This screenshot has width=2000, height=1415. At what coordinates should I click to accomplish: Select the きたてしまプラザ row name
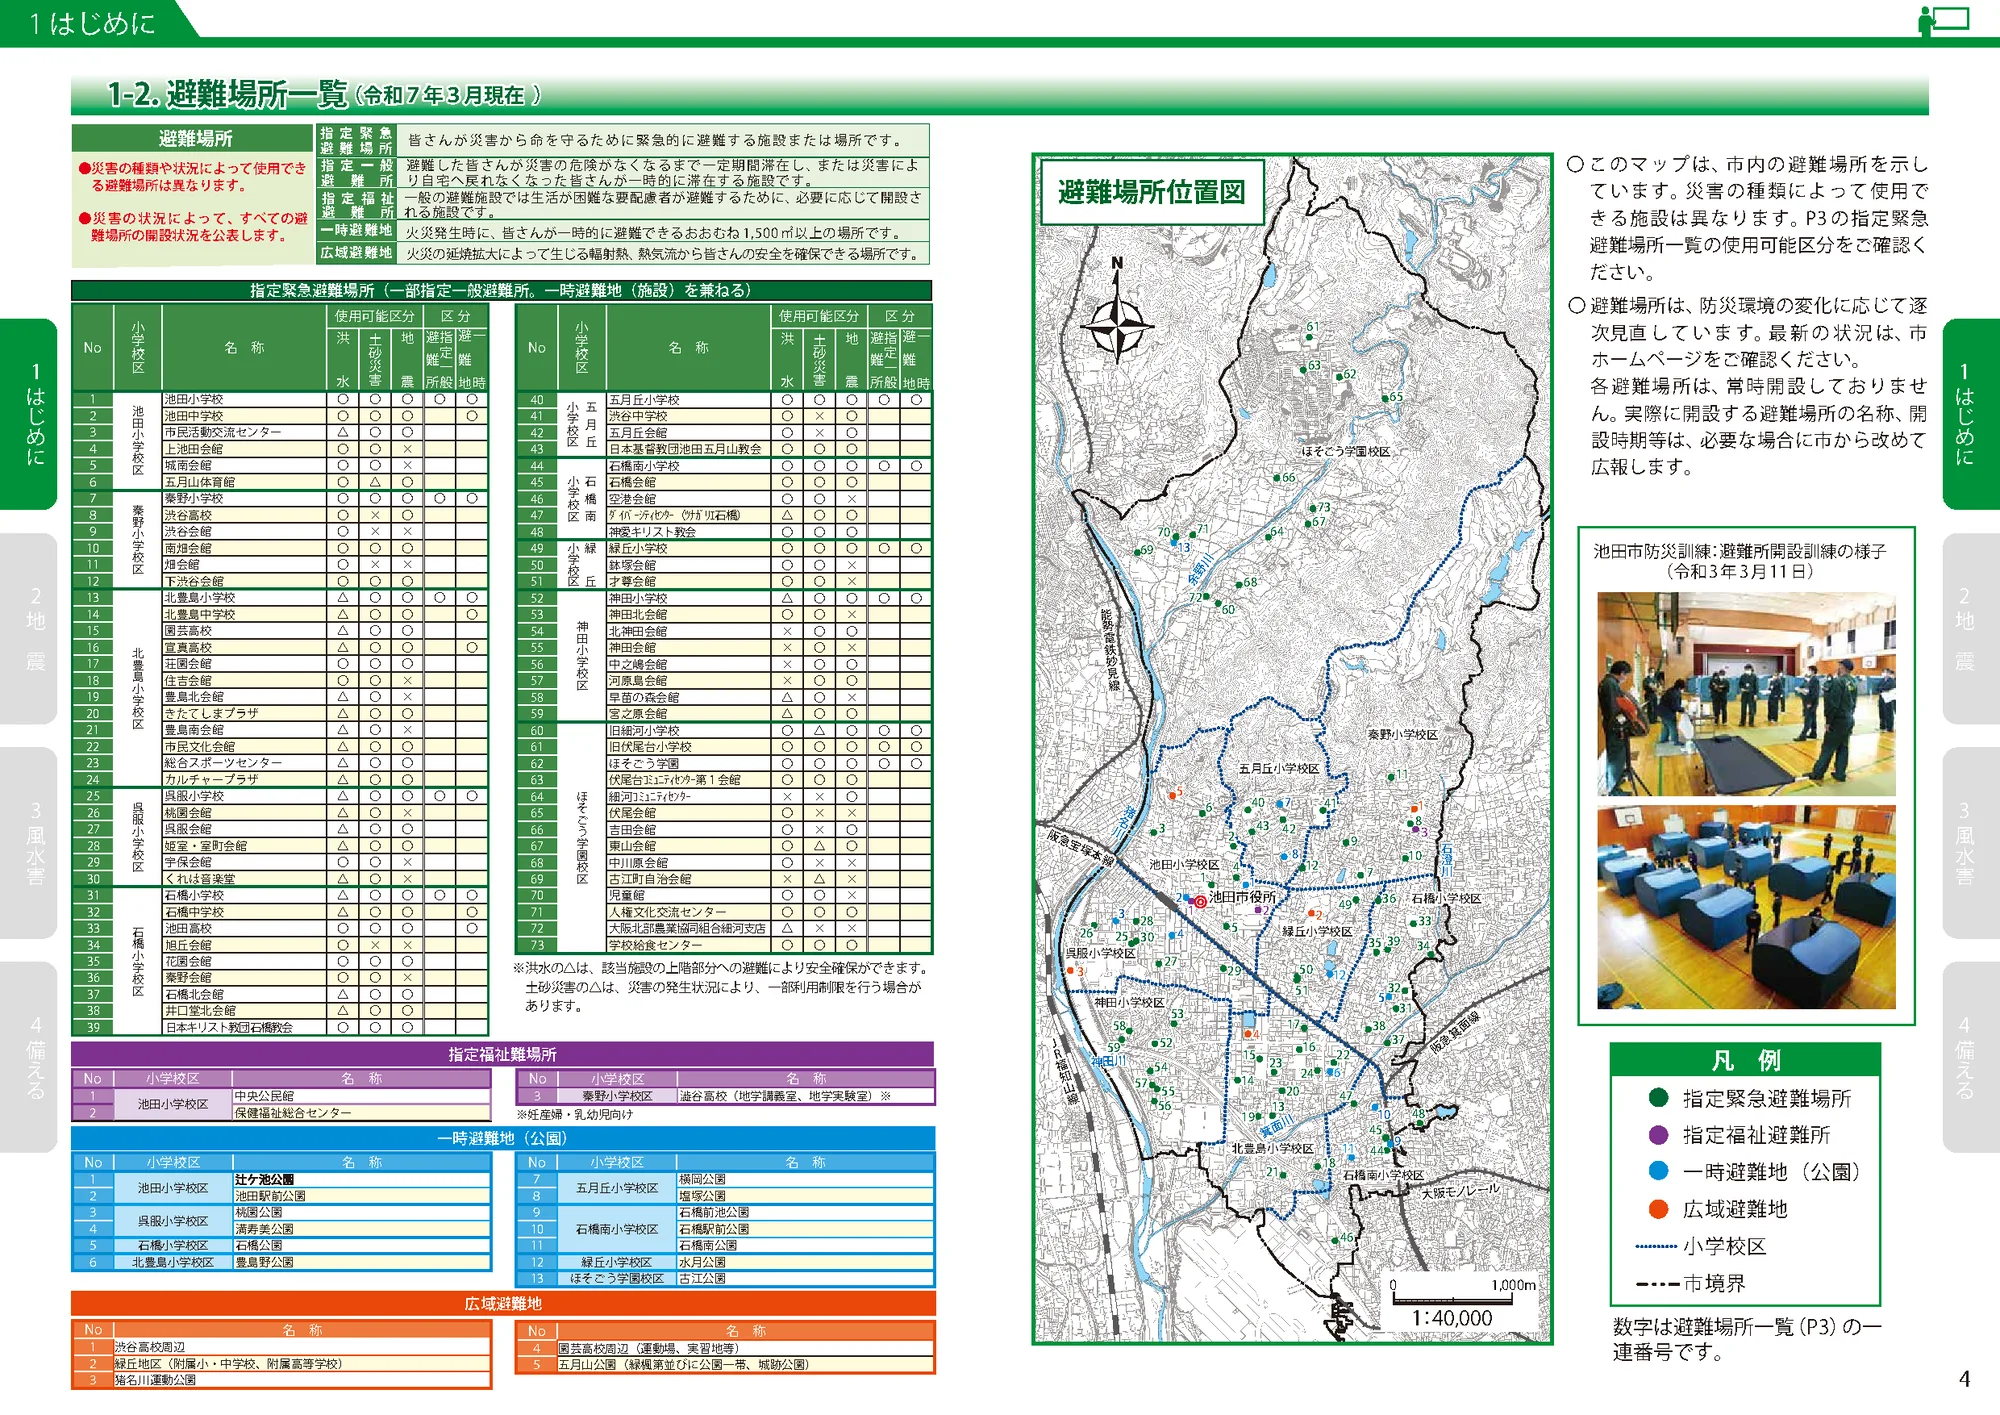(x=211, y=713)
